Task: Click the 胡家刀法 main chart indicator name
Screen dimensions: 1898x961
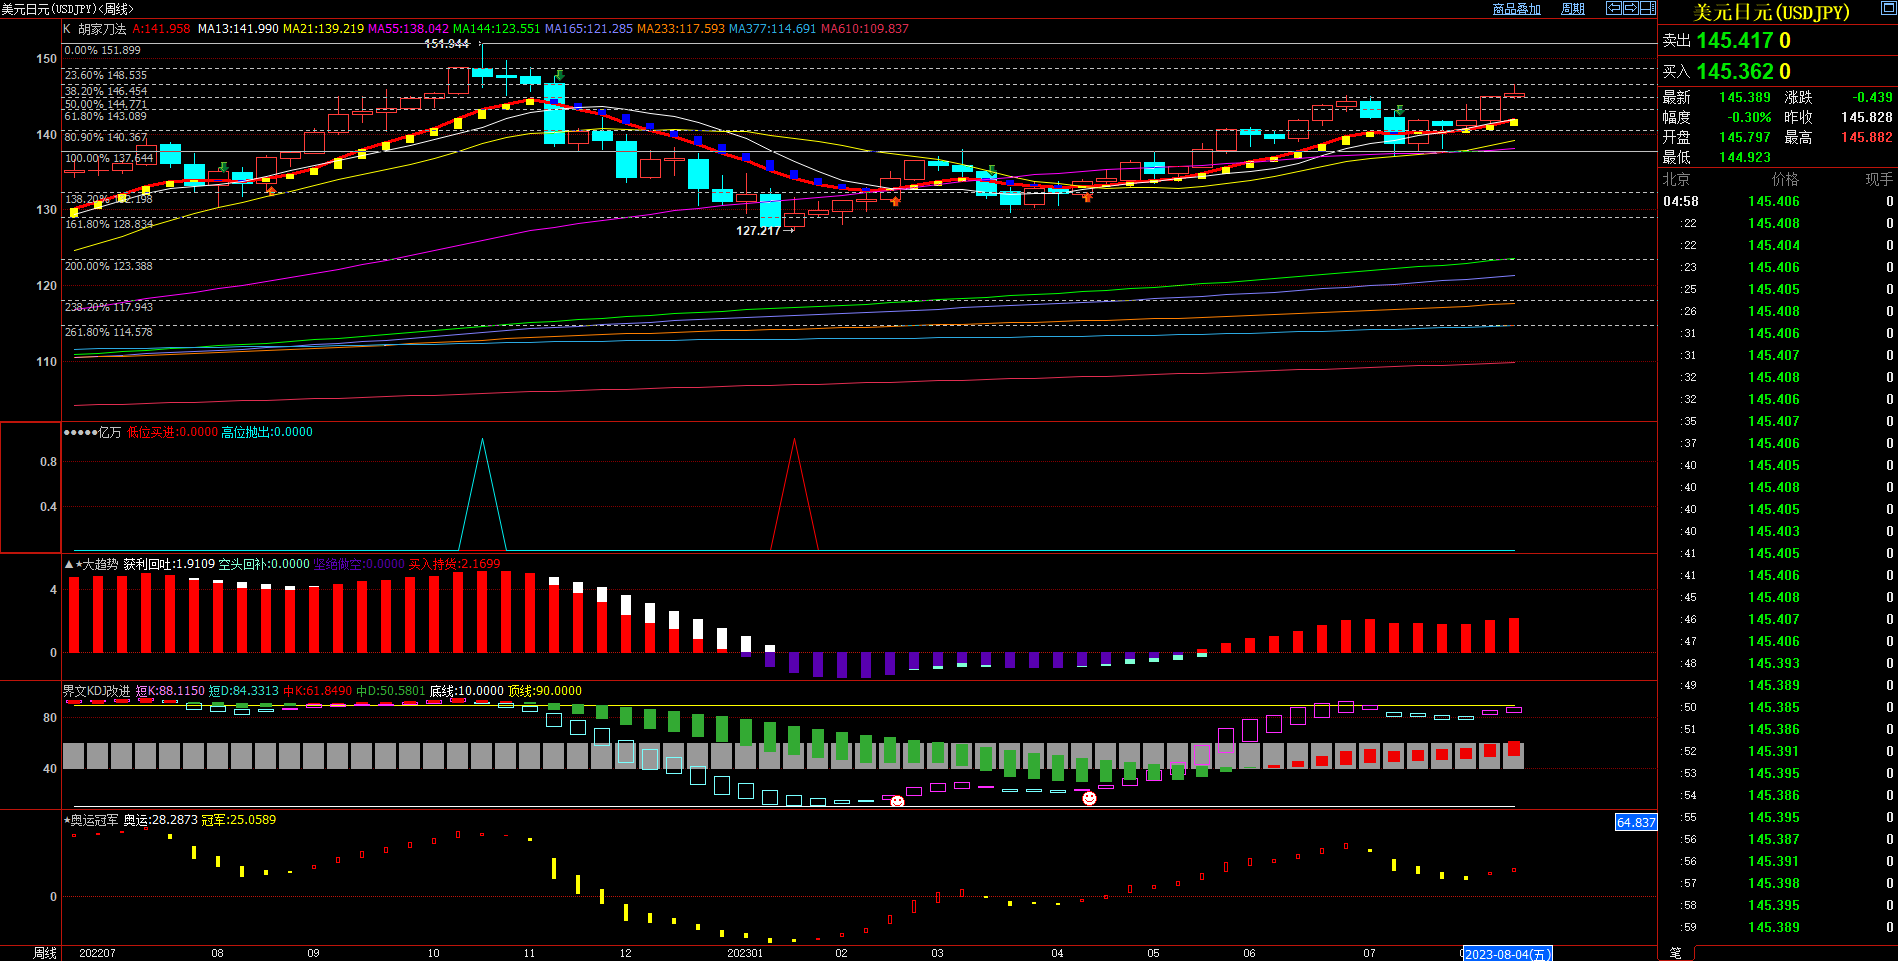Action: click(x=102, y=29)
